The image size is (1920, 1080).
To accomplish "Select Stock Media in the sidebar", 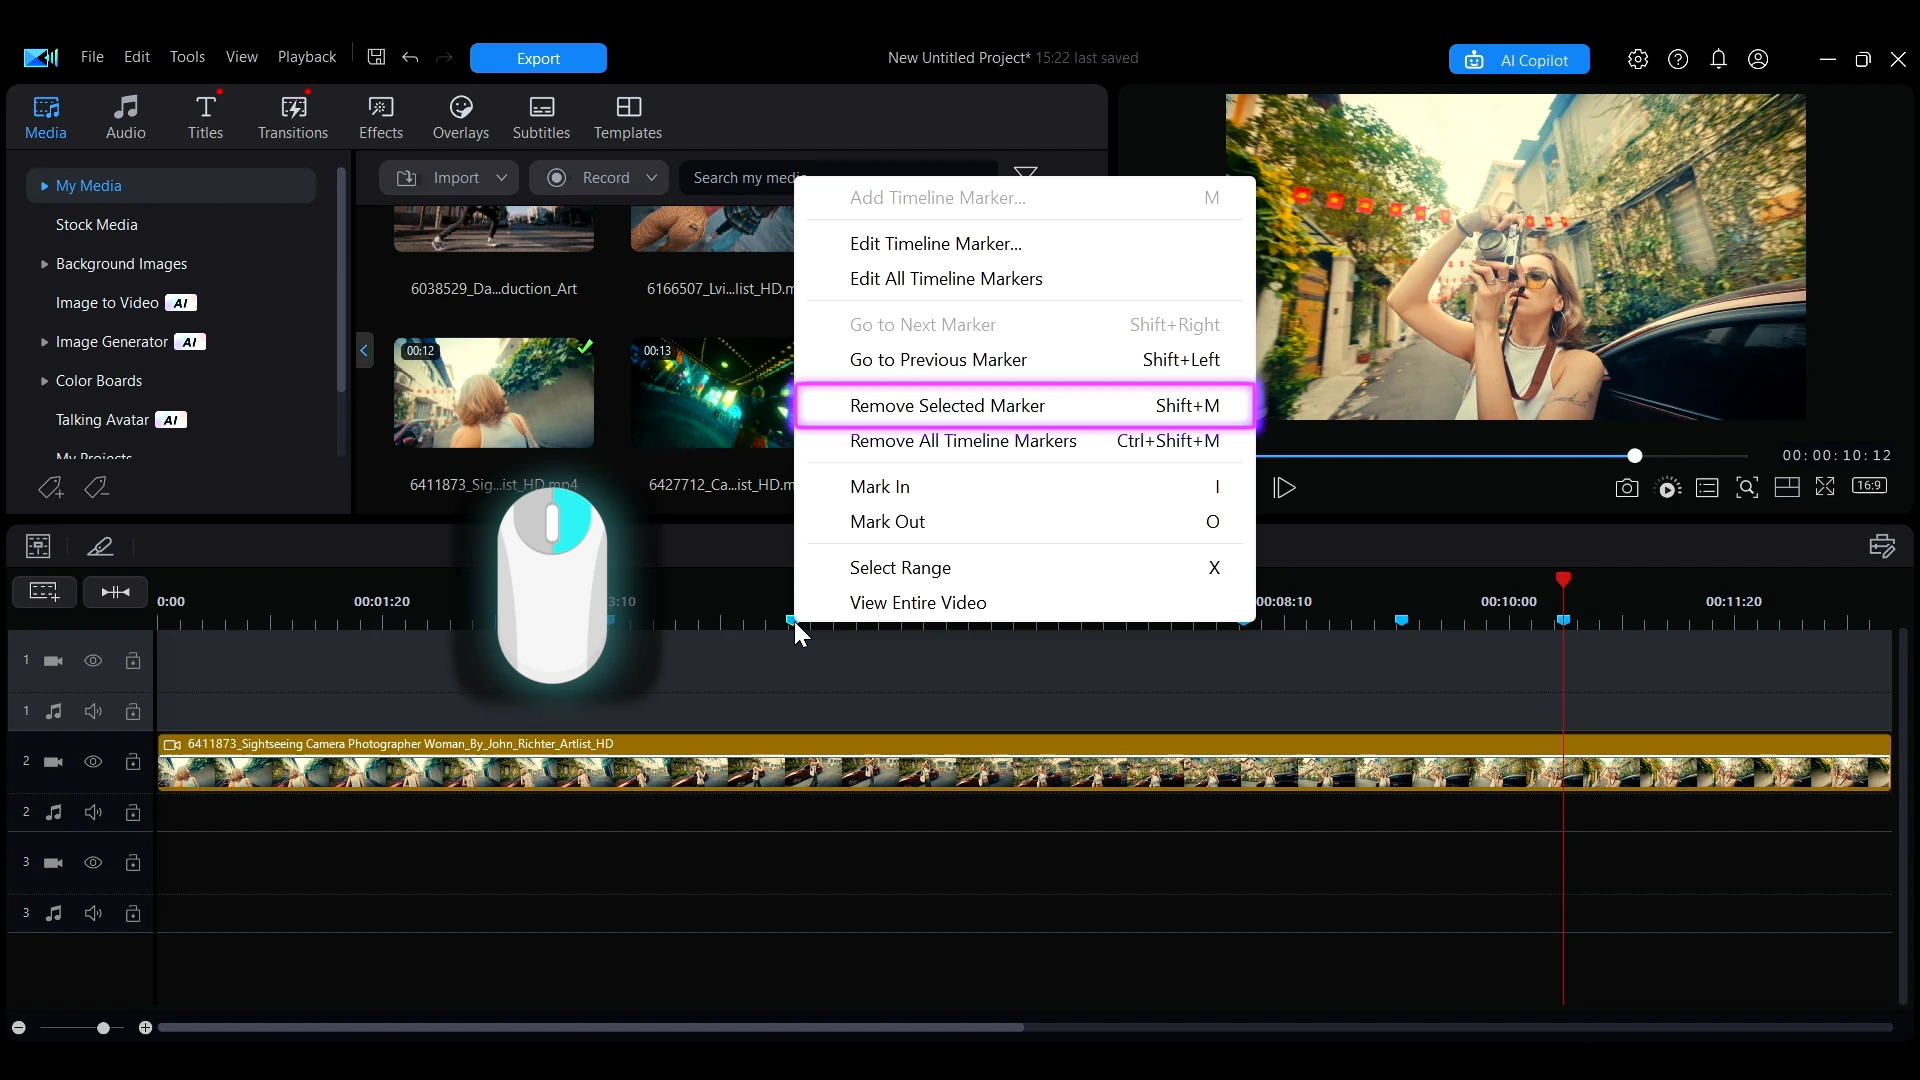I will coord(97,225).
